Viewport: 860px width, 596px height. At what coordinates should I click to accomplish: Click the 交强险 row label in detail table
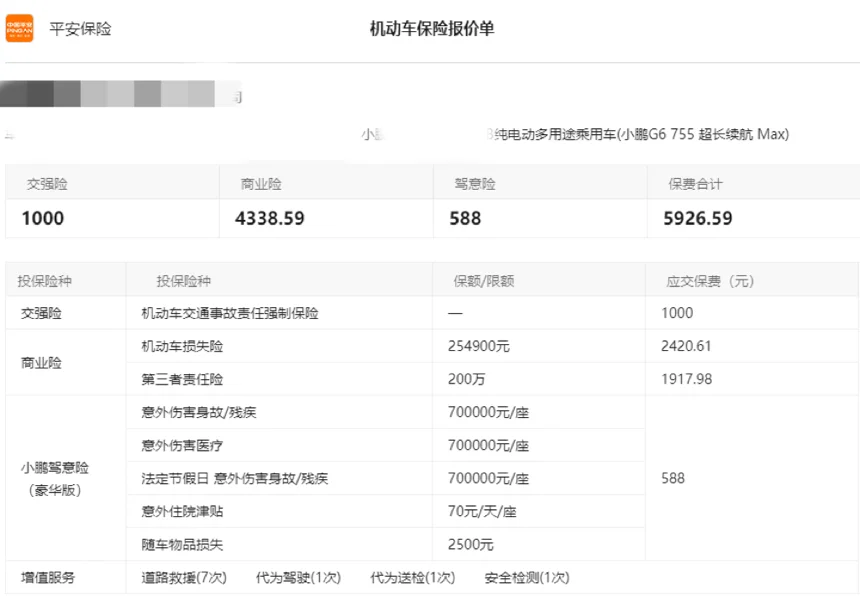pos(41,313)
